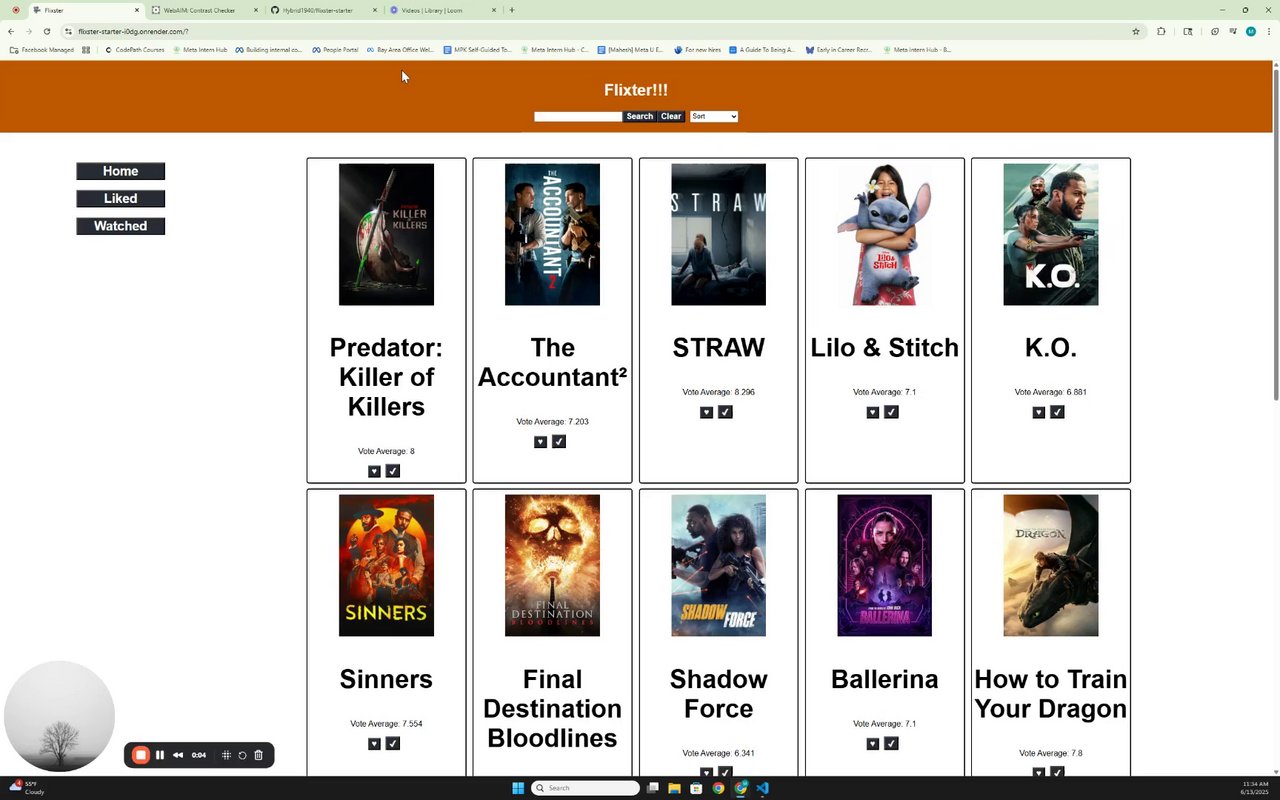Viewport: 1280px width, 800px height.
Task: Go to Home in sidebar
Action: click(x=121, y=171)
